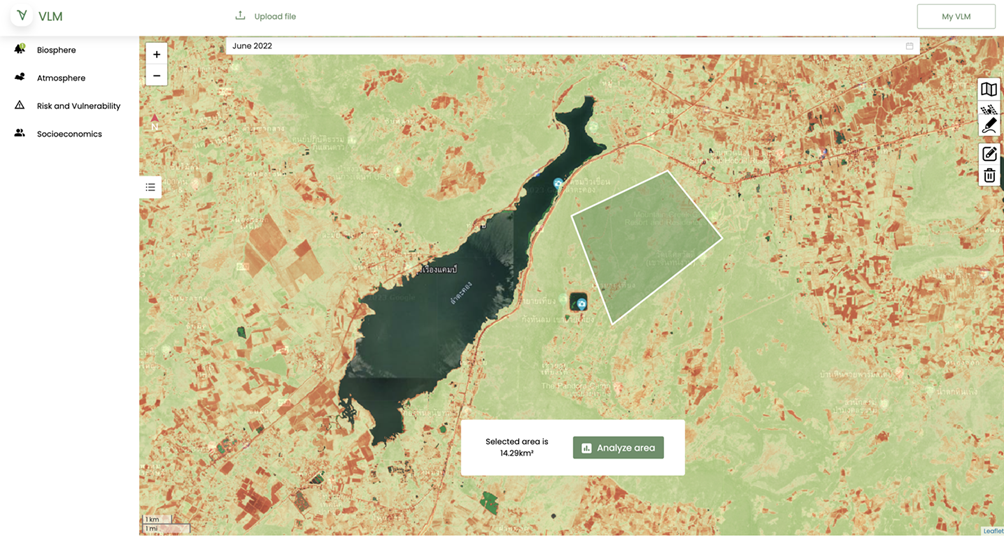Image resolution: width=1004 pixels, height=536 pixels.
Task: Zoom out the map with minus button
Action: 156,76
